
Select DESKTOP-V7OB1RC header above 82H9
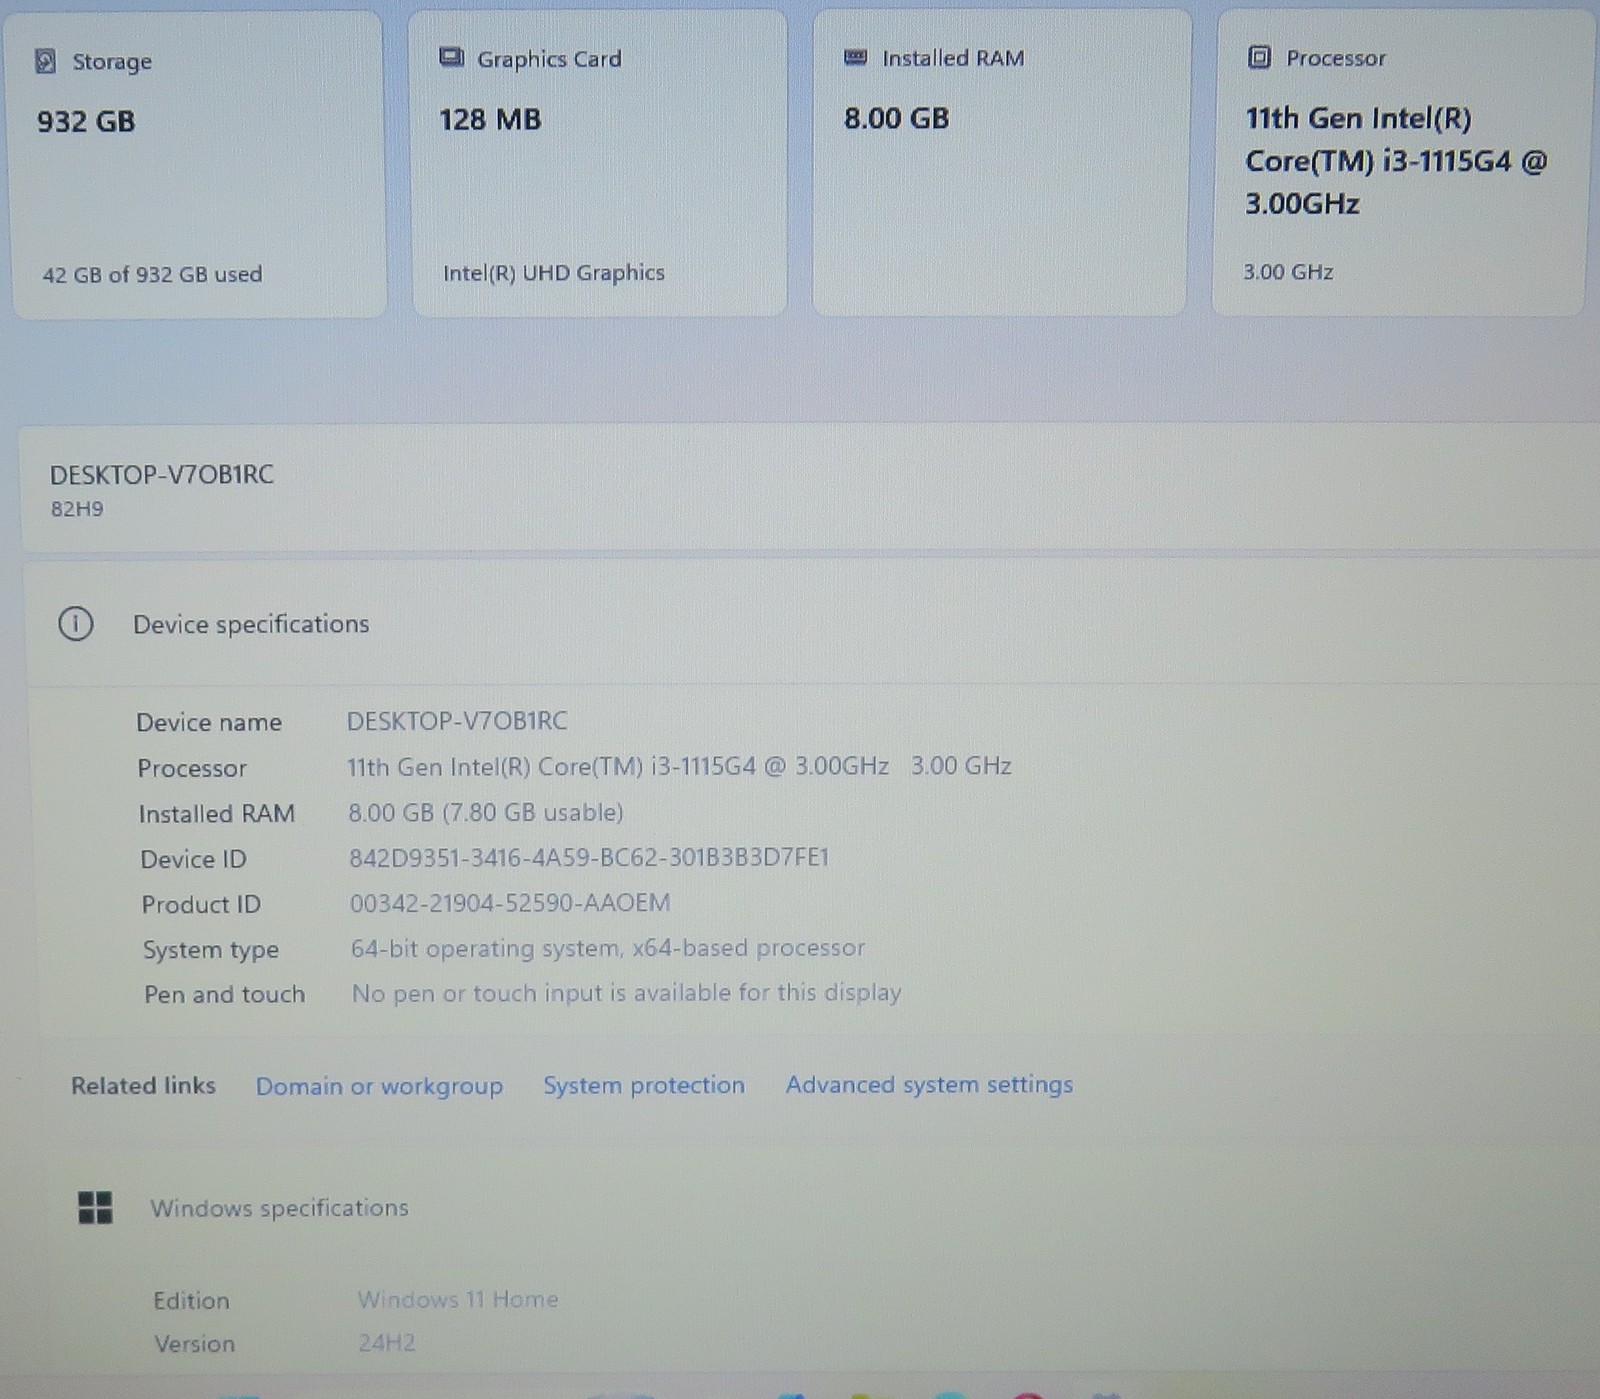click(162, 474)
